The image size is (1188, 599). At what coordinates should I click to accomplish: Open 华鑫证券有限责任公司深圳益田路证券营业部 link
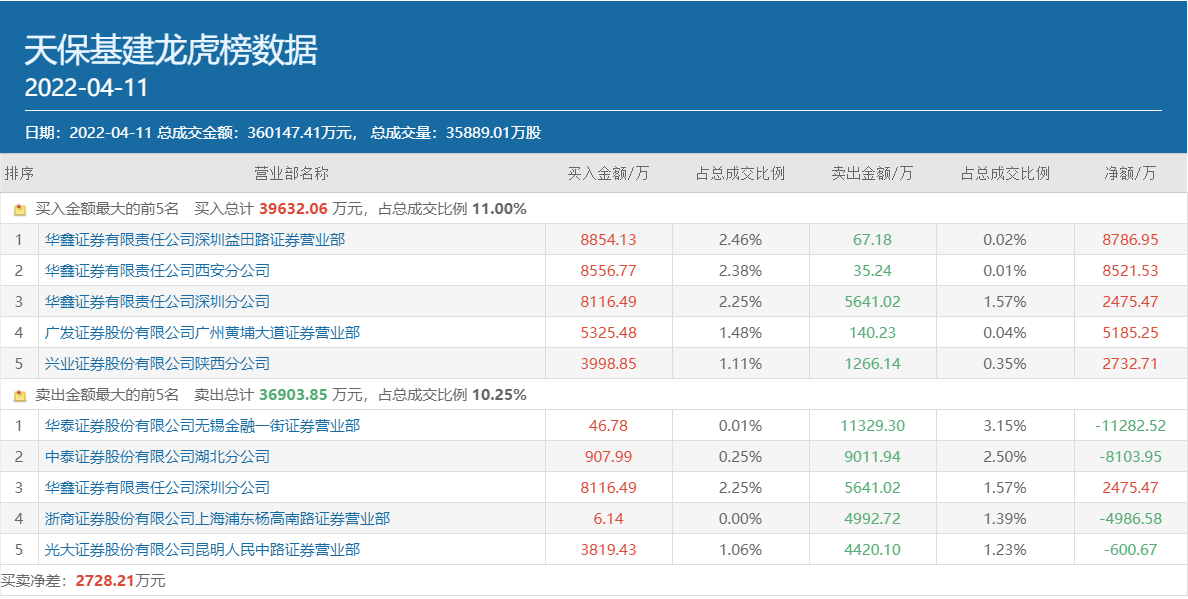click(194, 240)
